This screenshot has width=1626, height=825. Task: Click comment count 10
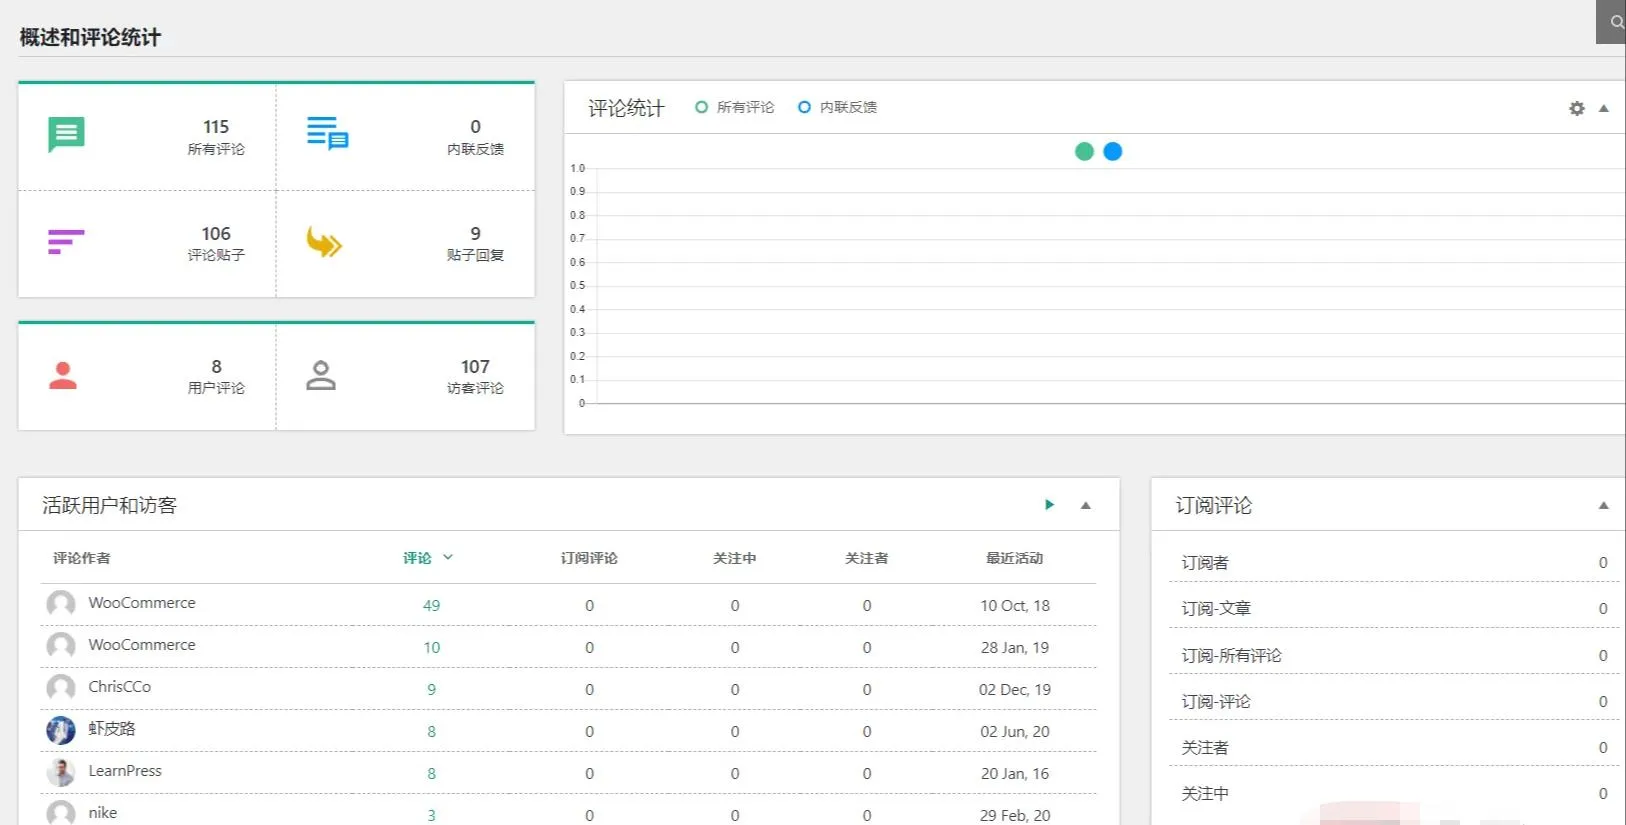pyautogui.click(x=431, y=648)
